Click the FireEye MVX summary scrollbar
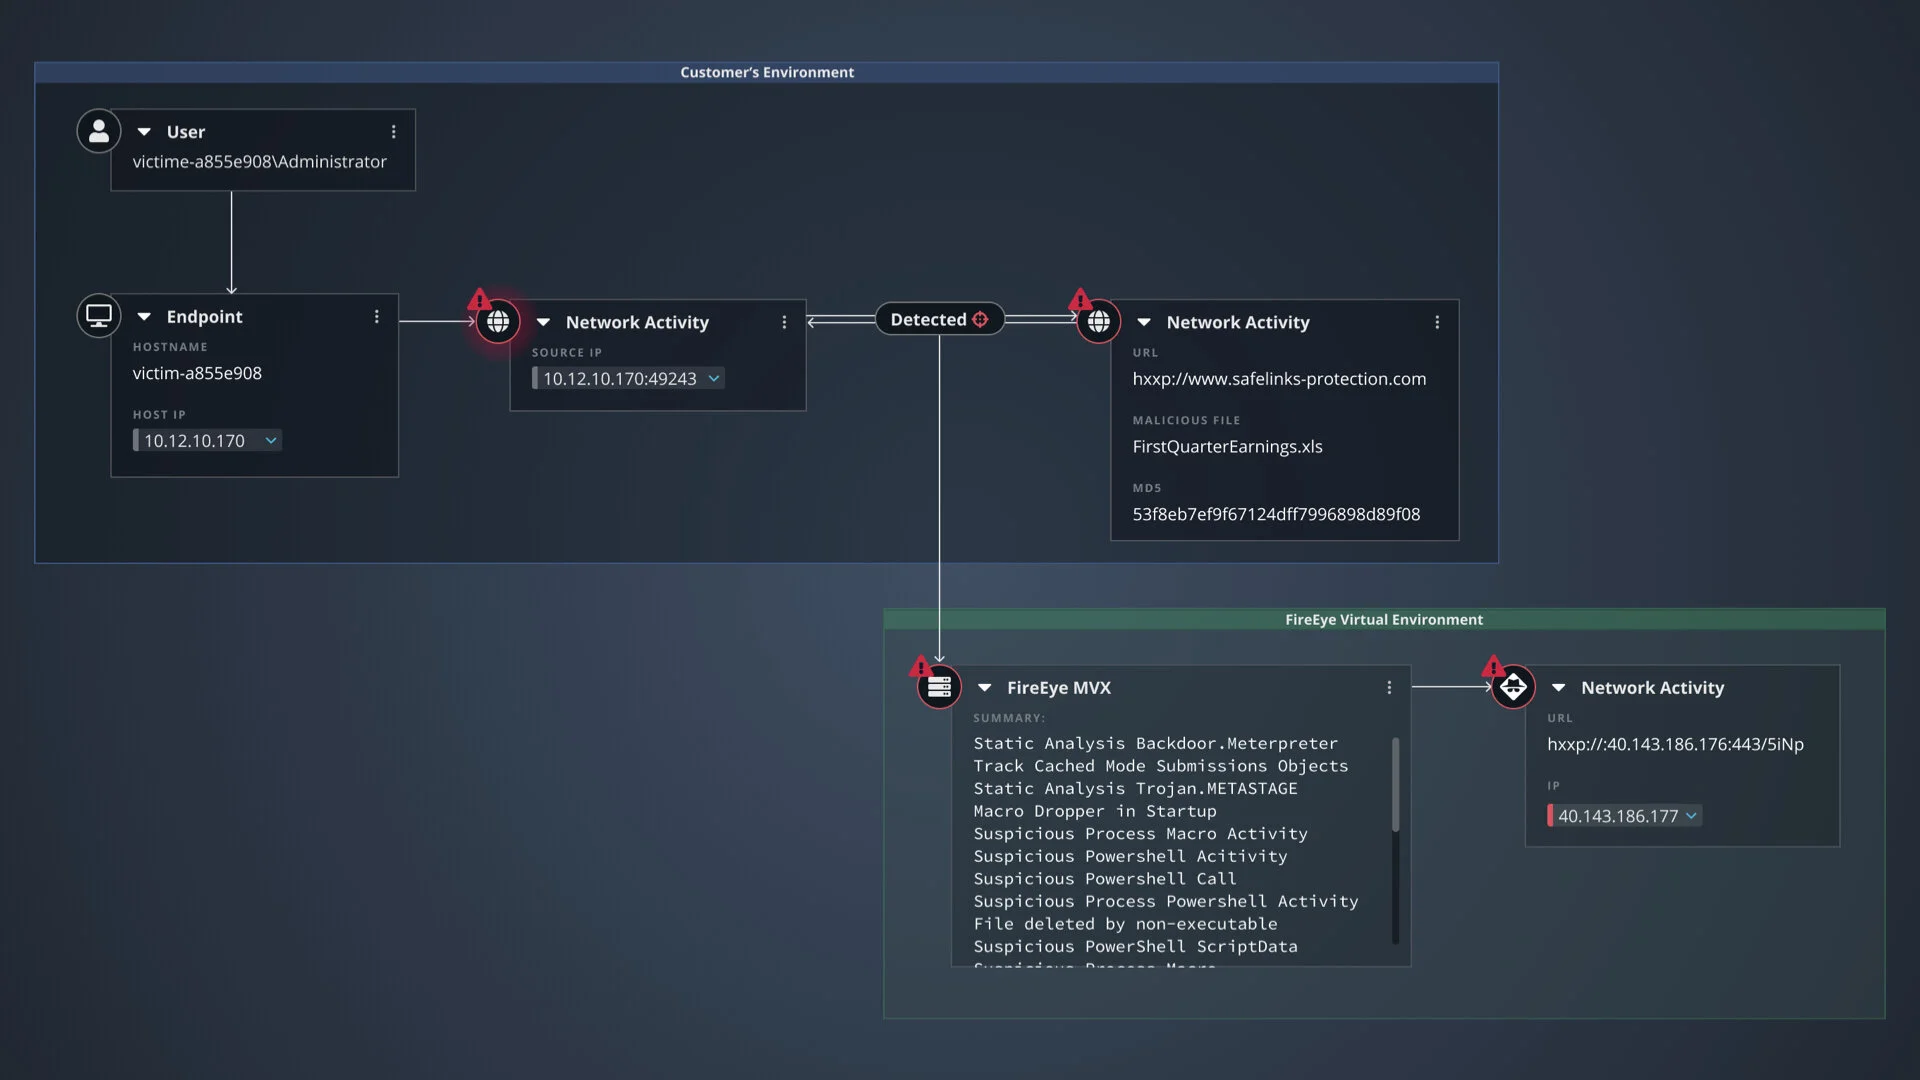This screenshot has height=1080, width=1920. (x=1395, y=785)
